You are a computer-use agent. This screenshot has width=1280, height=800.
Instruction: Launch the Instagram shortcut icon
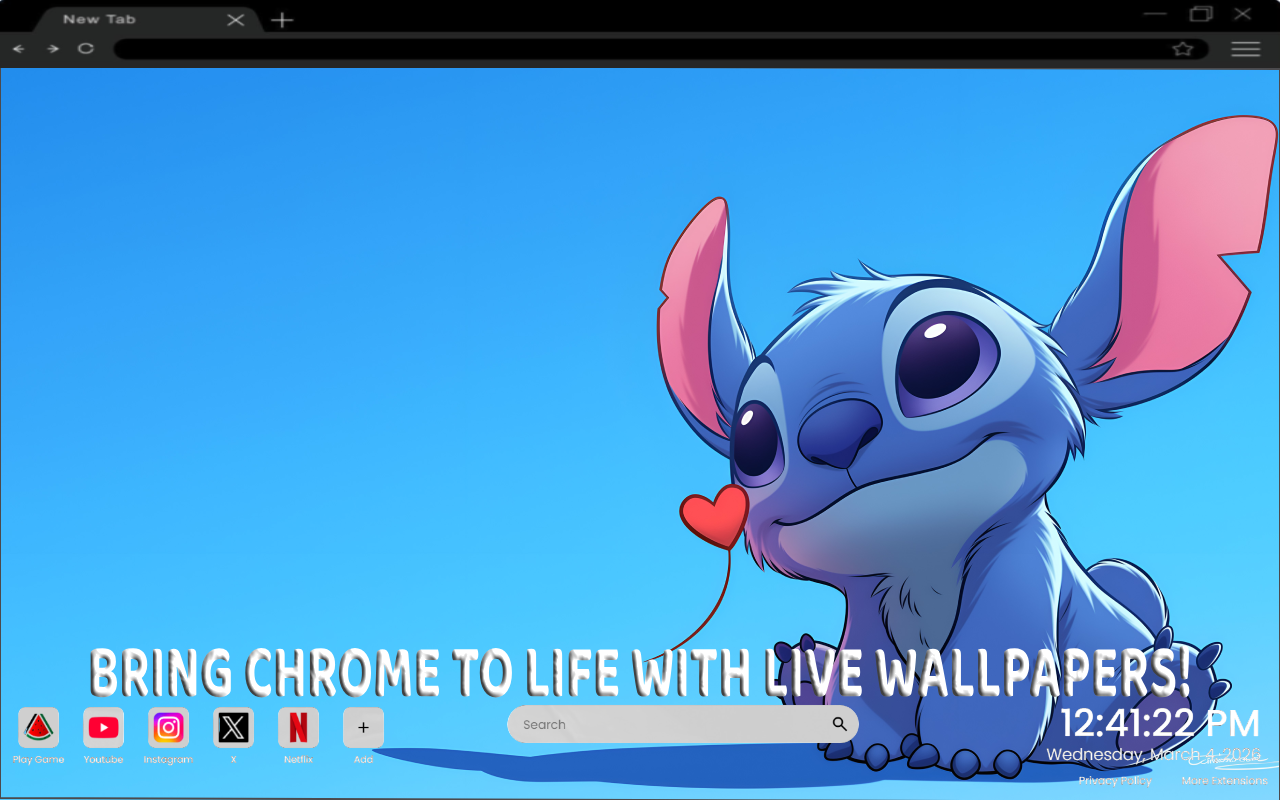(168, 728)
